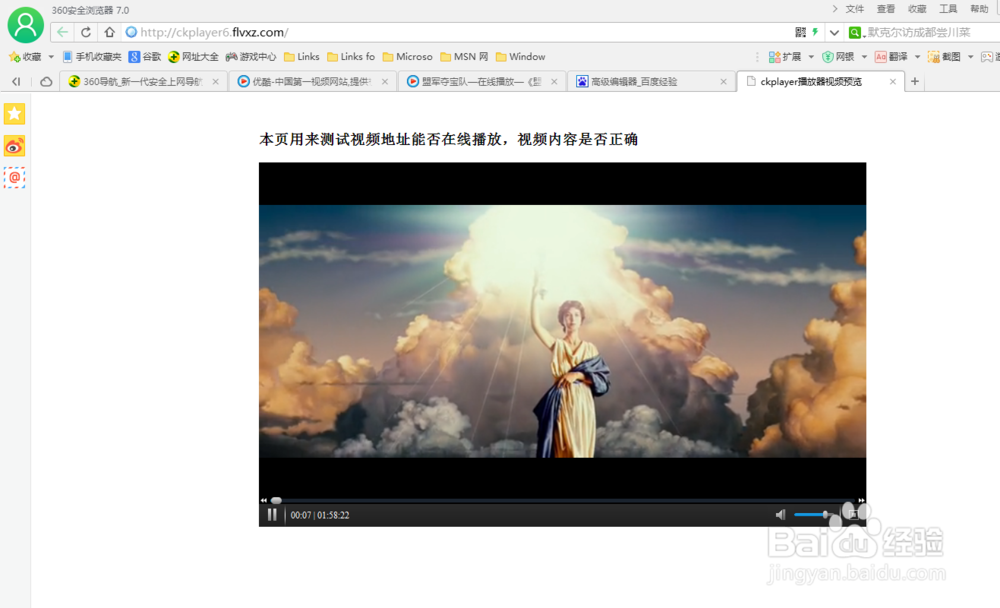
Task: Expand the address bar history dropdown
Action: click(x=834, y=33)
